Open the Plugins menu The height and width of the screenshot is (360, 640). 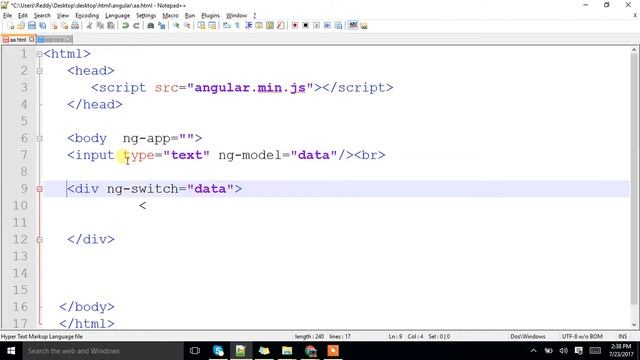coord(210,16)
